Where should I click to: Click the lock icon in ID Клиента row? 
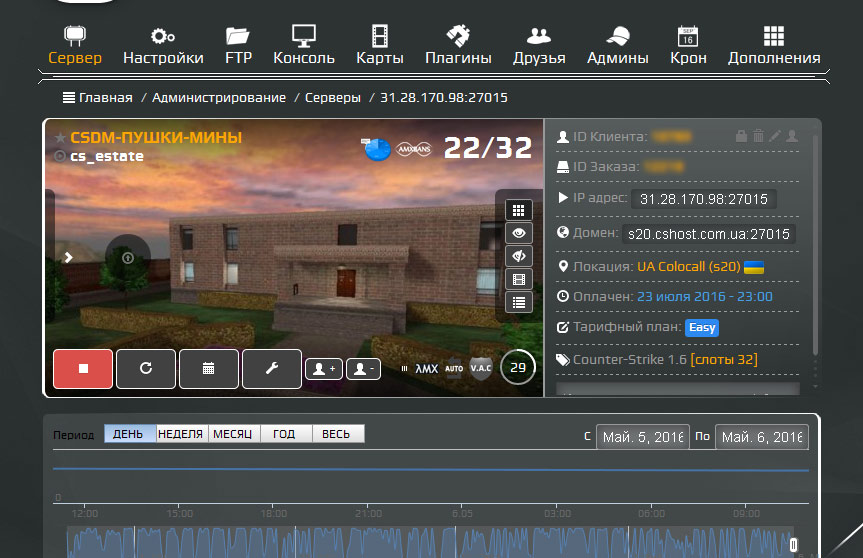741,135
